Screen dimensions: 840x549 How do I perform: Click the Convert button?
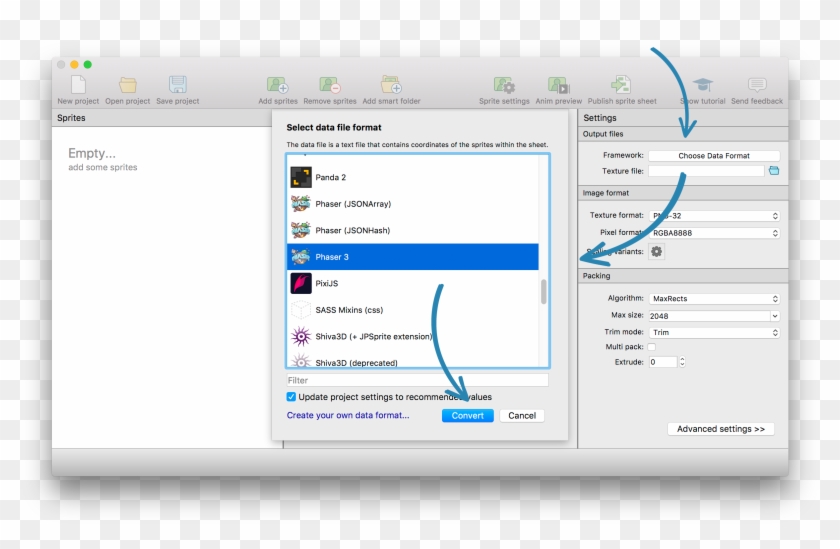click(x=468, y=416)
